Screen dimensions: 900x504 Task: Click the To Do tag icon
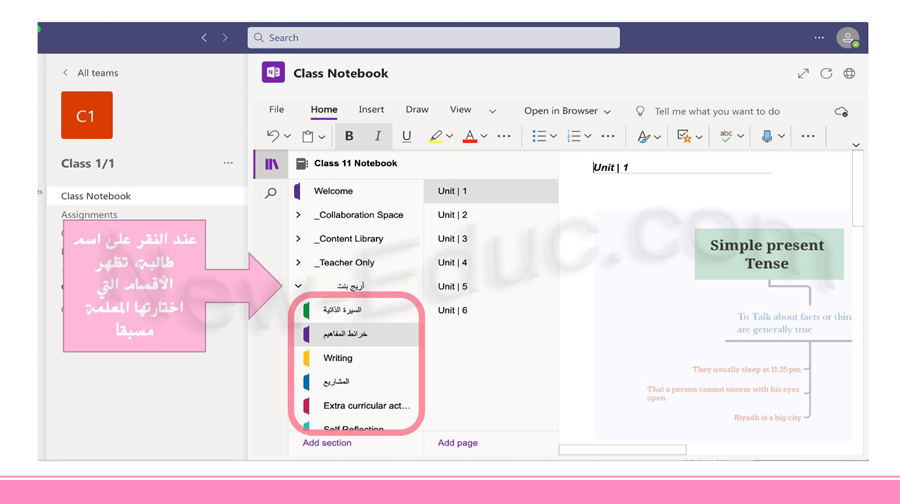click(x=684, y=136)
